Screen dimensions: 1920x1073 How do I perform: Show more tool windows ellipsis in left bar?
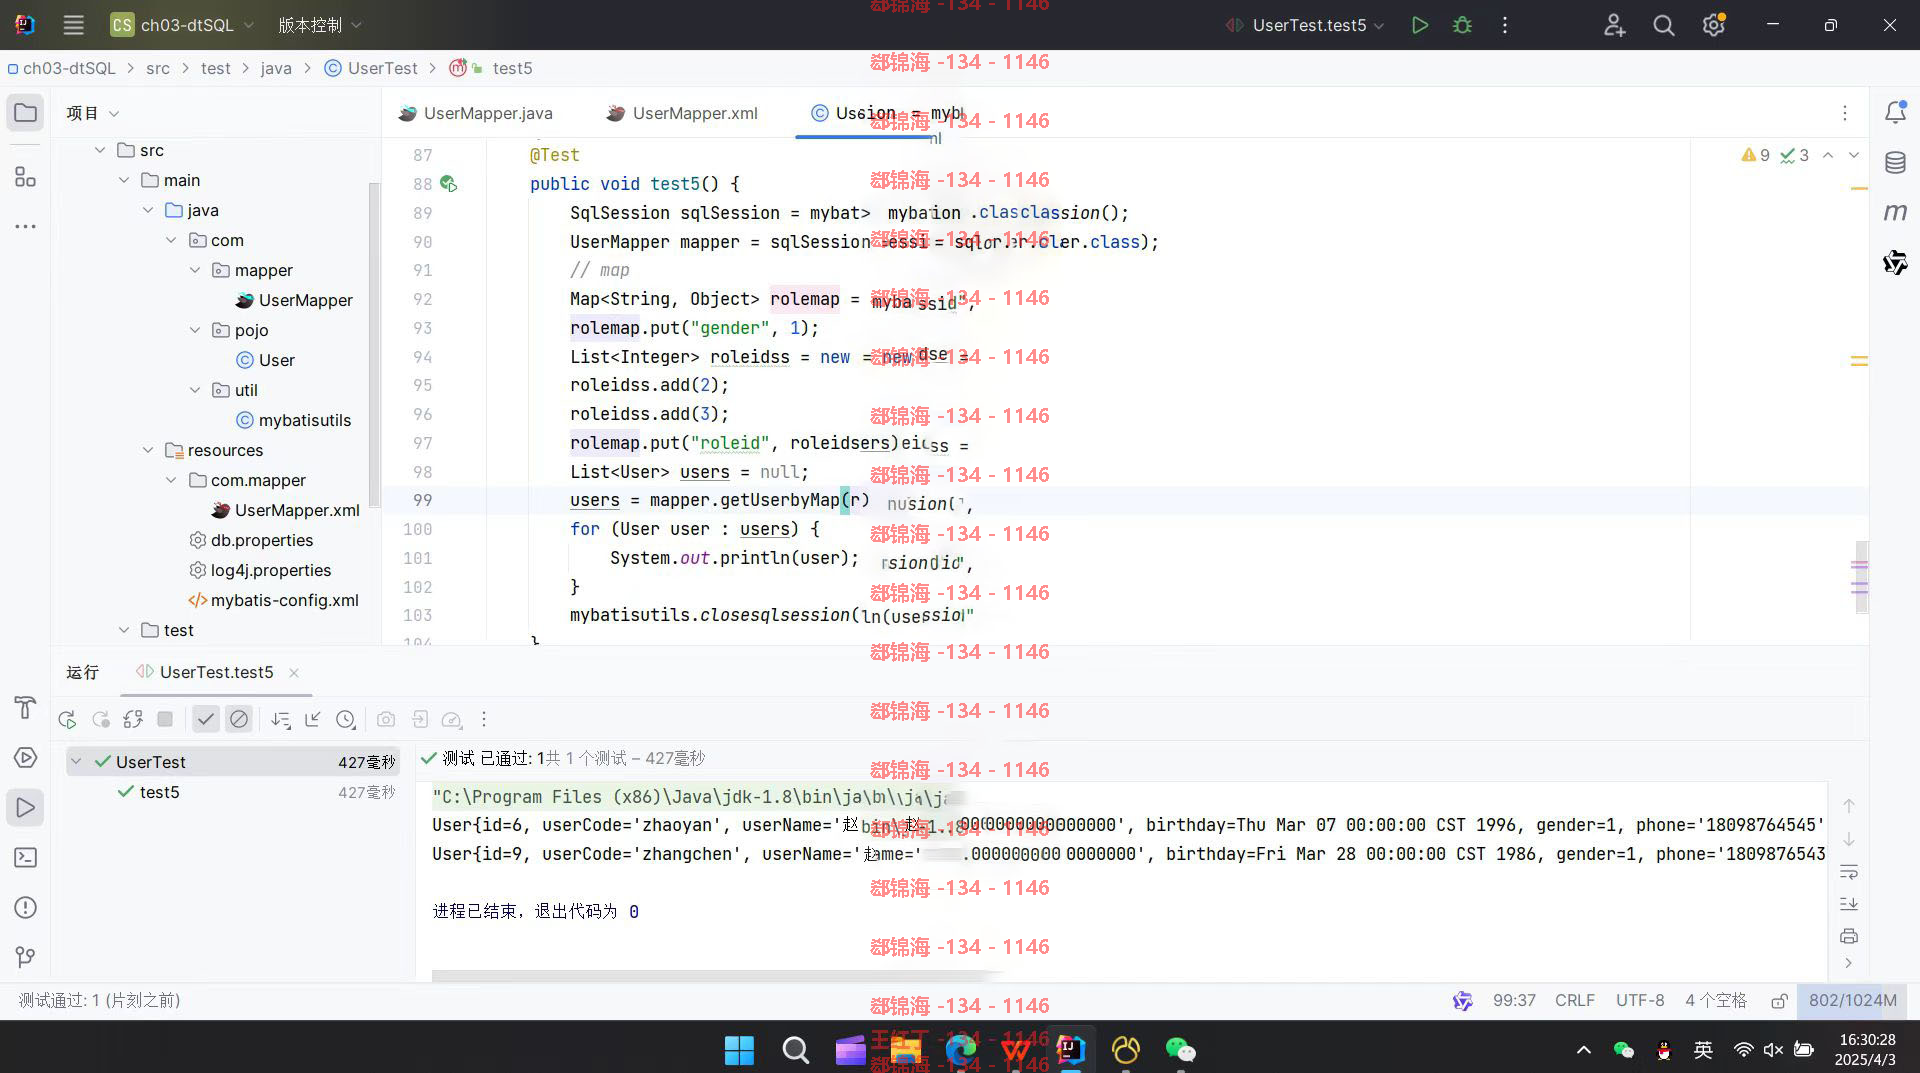point(26,227)
